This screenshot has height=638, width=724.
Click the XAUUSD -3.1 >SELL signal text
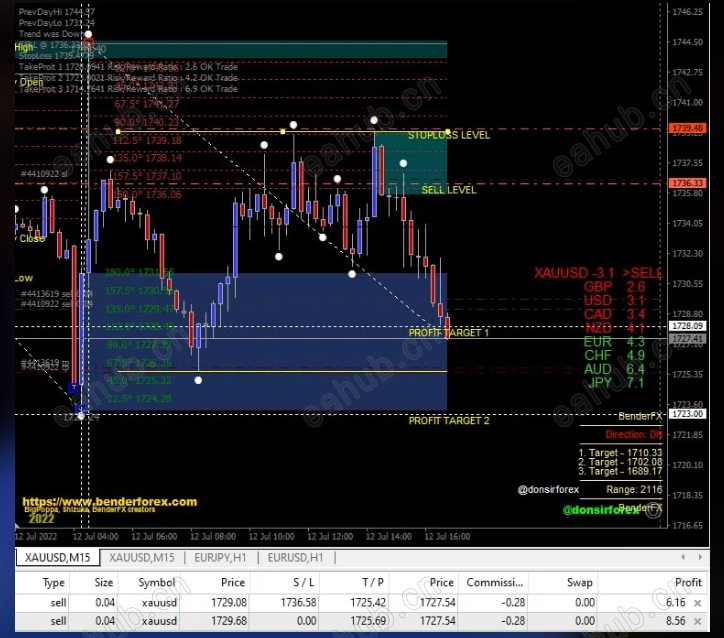598,273
